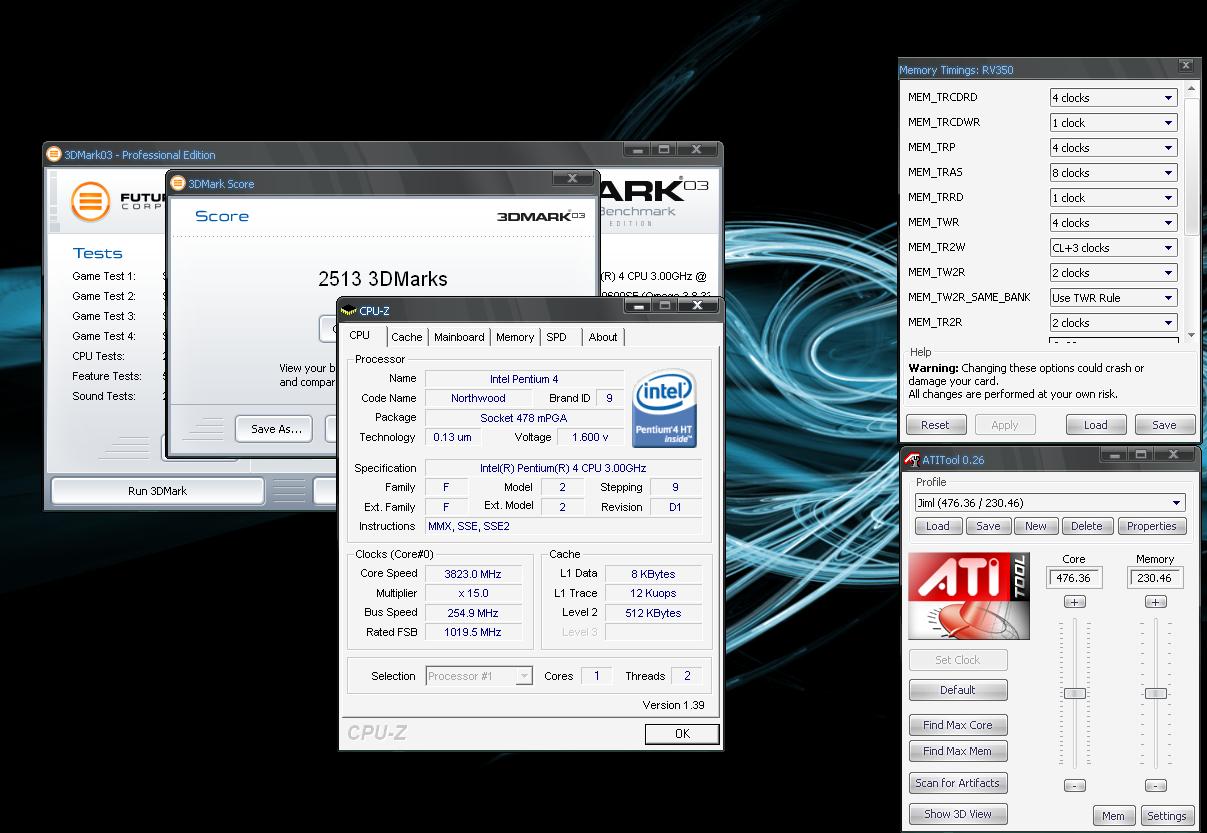
Task: Click the 3DMark Score window title icon
Action: coord(178,183)
